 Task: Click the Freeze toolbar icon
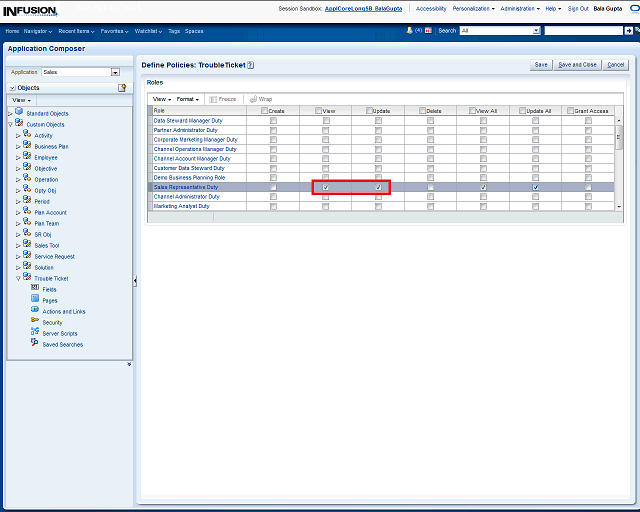point(212,99)
